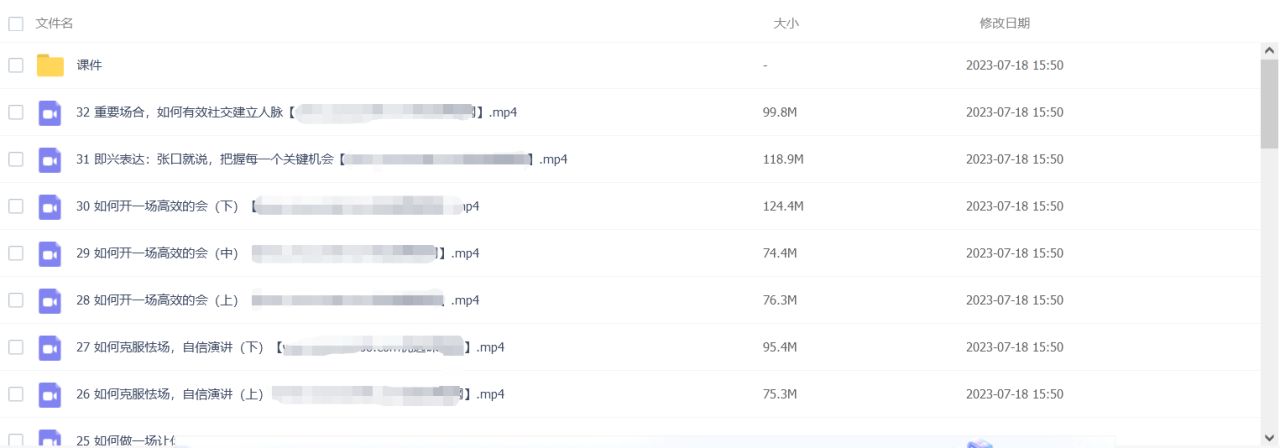Click the vertical scrollbar thumb
The image size is (1280, 448).
tap(1269, 103)
